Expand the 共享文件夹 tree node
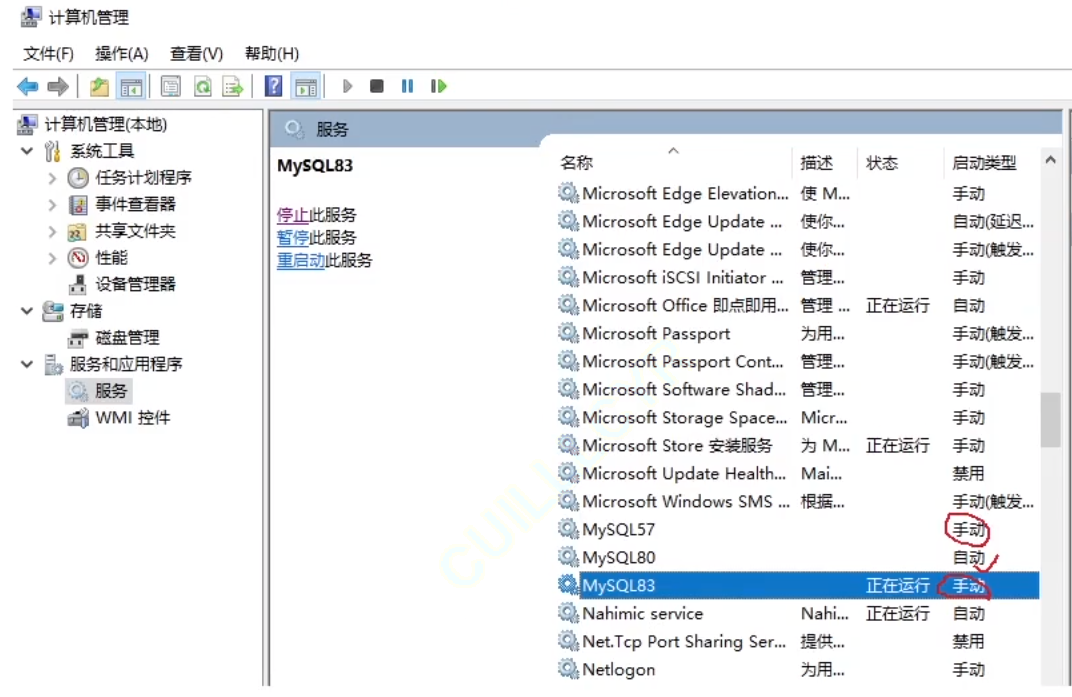This screenshot has width=1072, height=697. point(52,231)
